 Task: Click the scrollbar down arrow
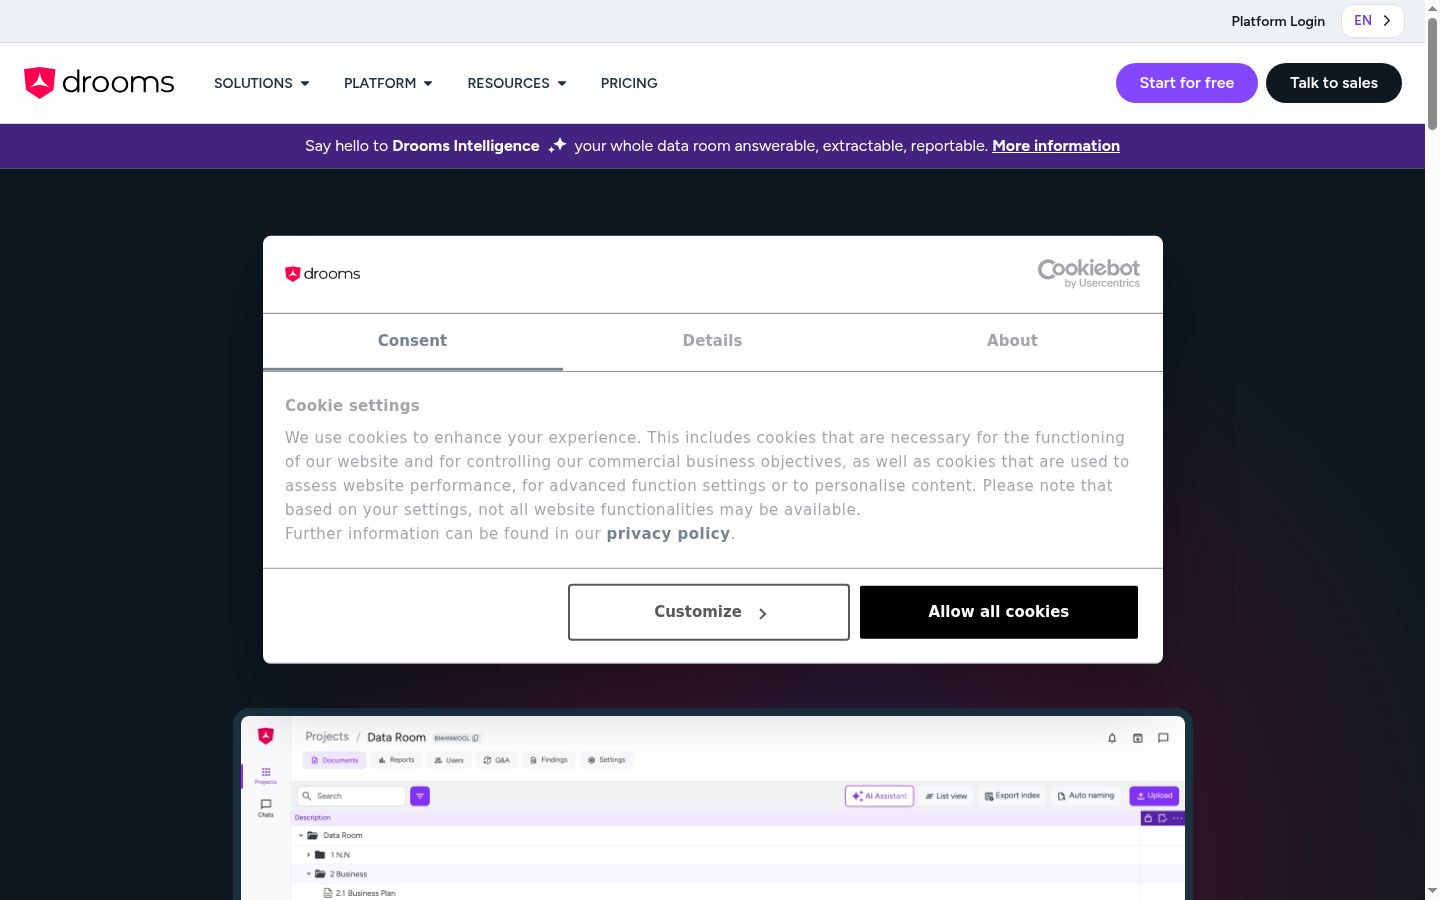coord(1432,891)
